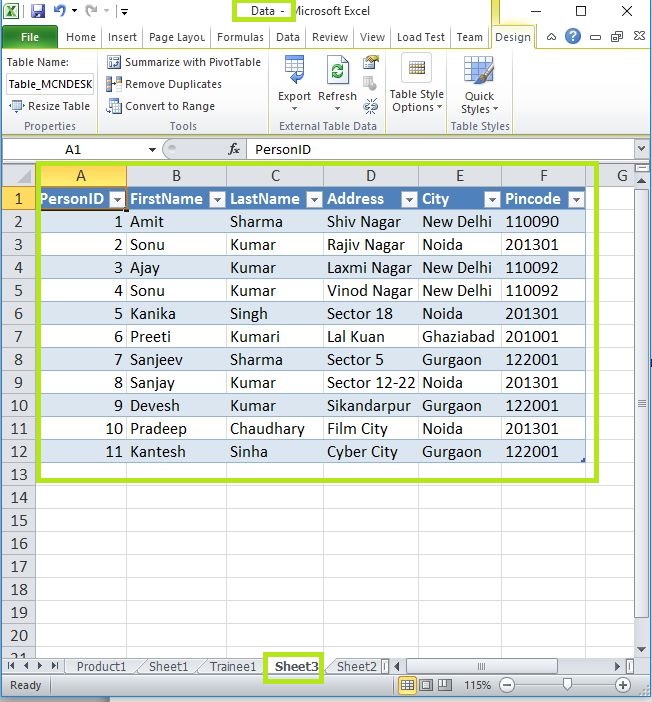Click the Redo arrow icon
This screenshot has height=702, width=652.
click(x=91, y=11)
